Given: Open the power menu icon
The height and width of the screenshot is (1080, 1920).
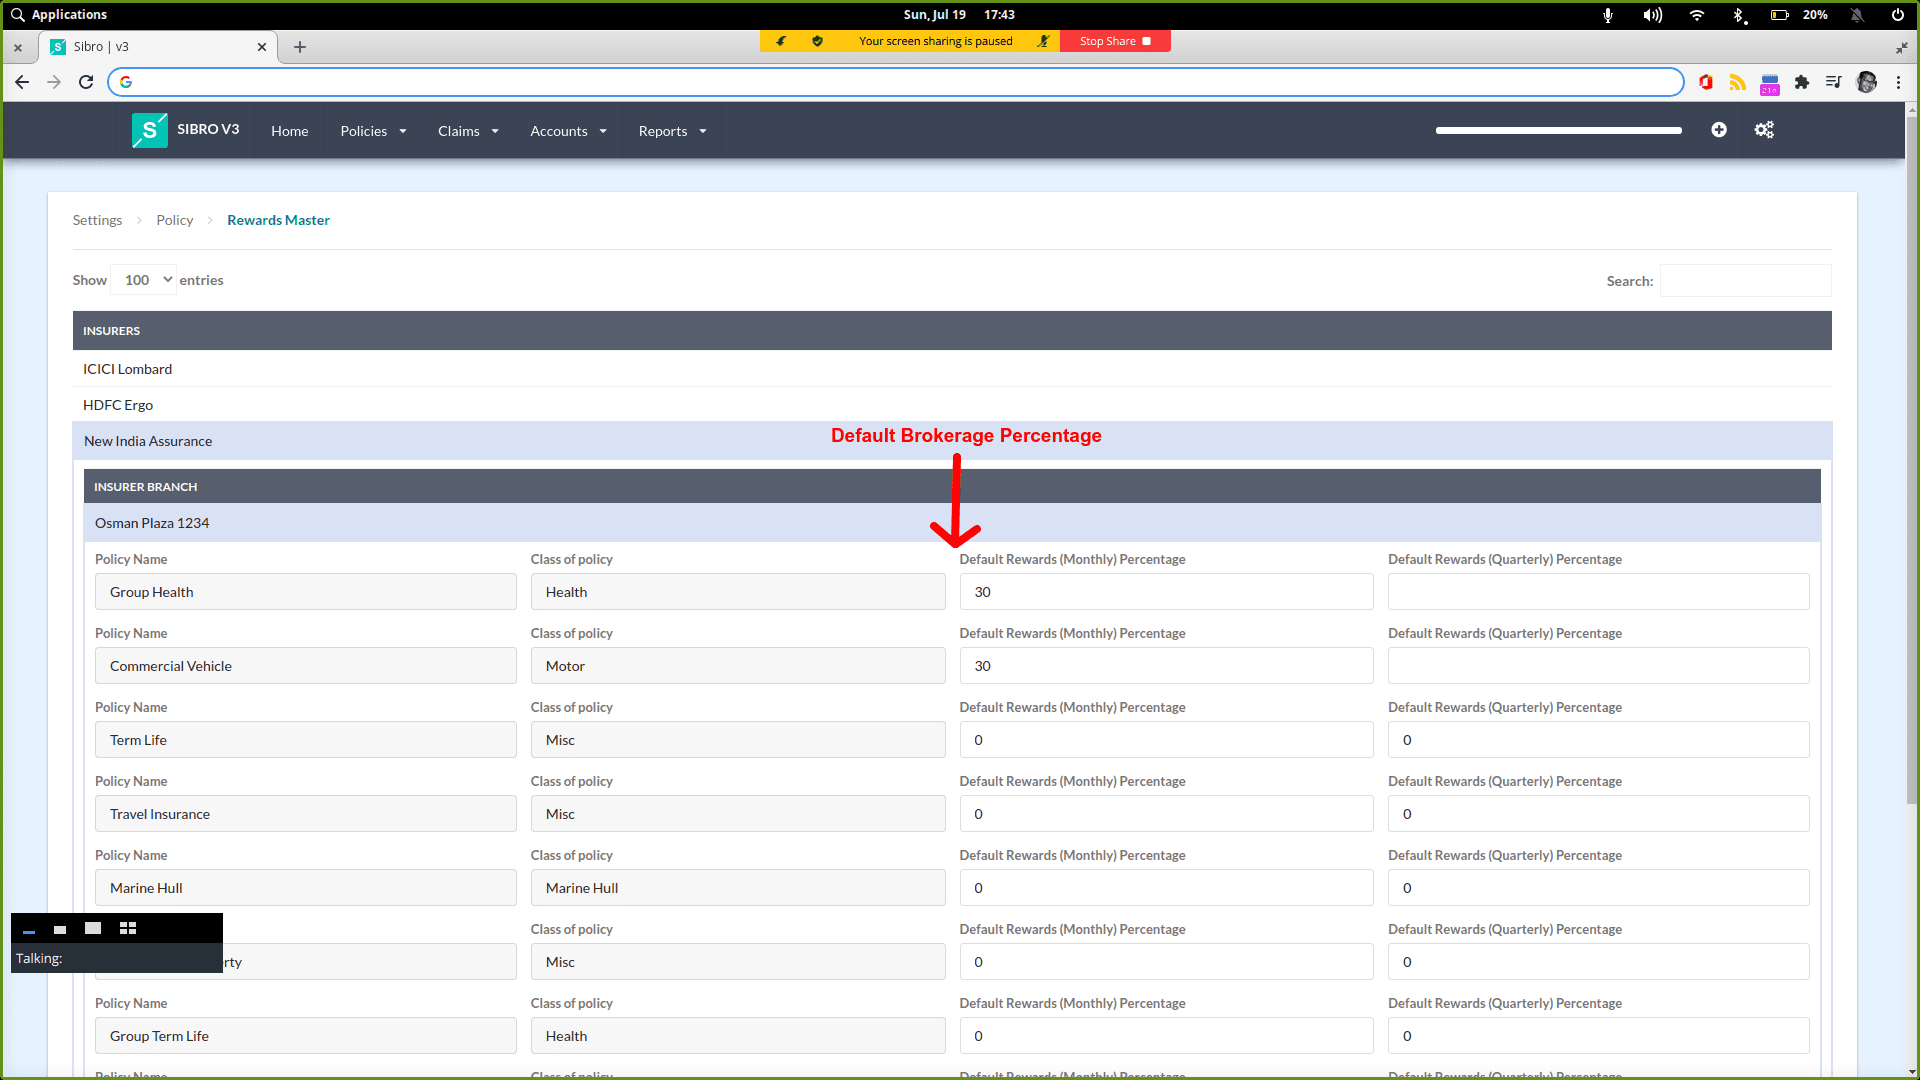Looking at the screenshot, I should pos(1897,15).
